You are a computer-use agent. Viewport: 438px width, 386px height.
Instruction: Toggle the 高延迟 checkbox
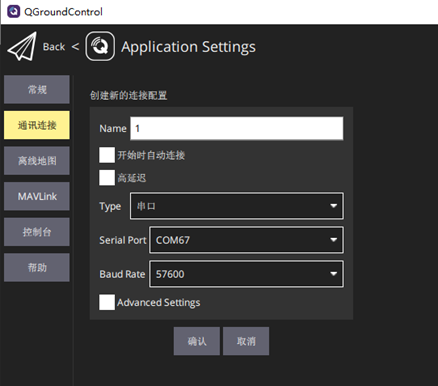click(x=107, y=178)
